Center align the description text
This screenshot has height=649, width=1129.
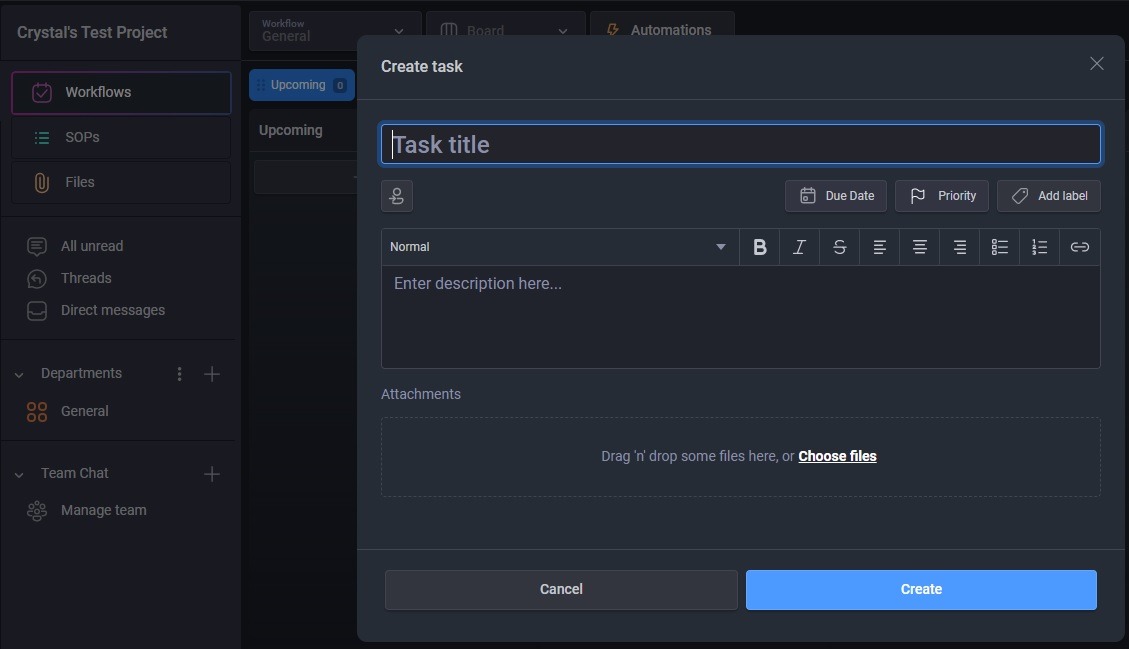click(920, 246)
